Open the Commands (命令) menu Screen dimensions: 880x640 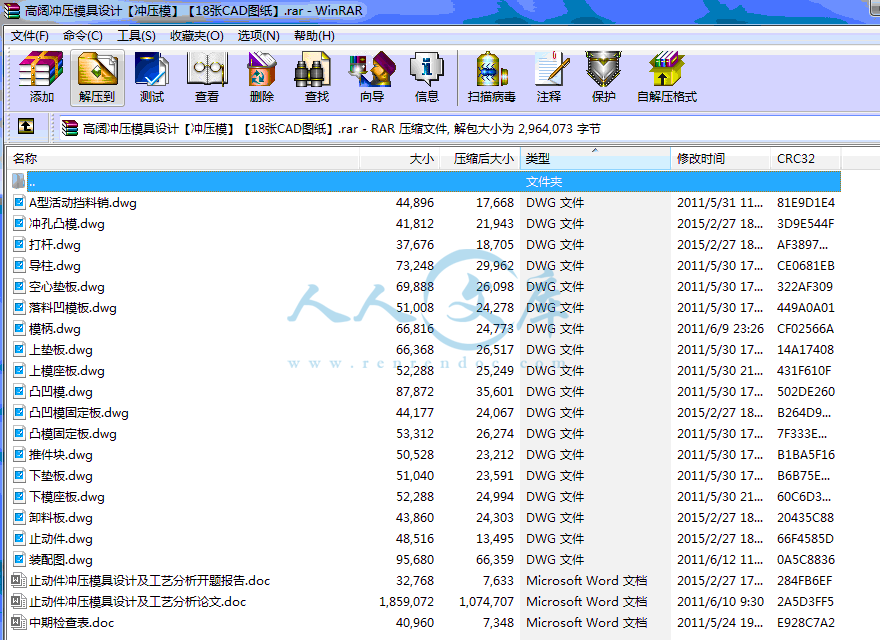point(82,36)
